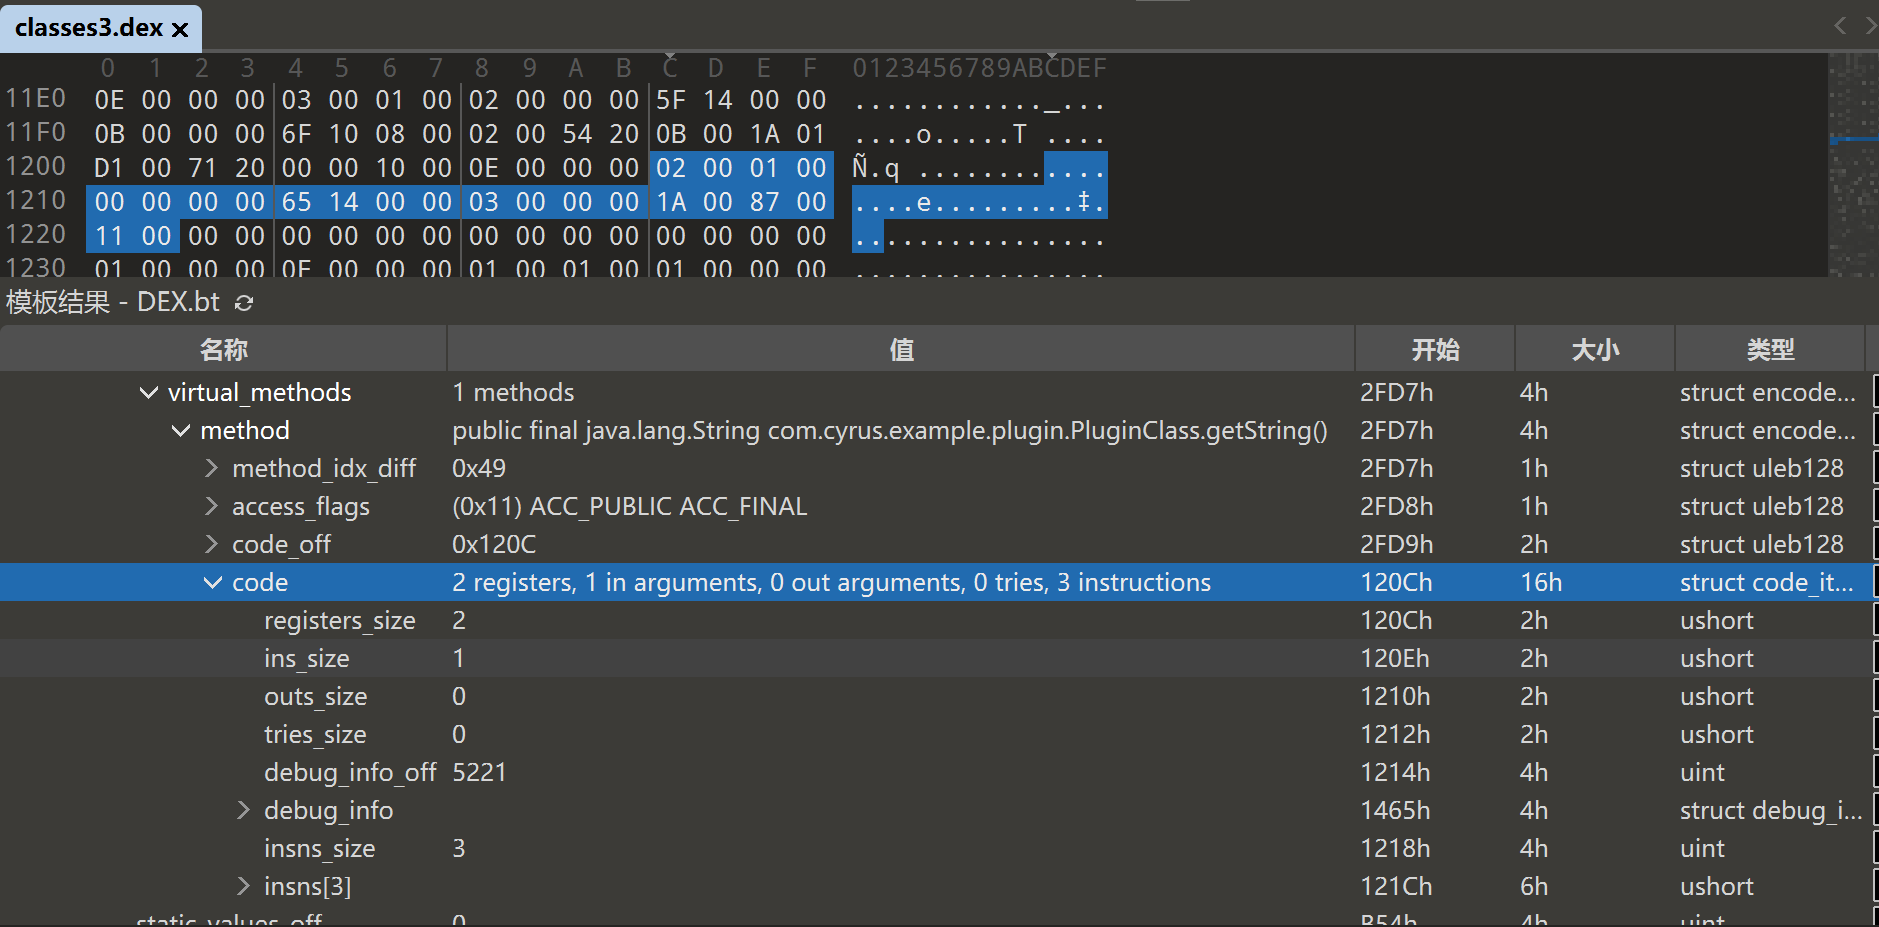1879x927 pixels.
Task: Click the 2FD9h start address cell
Action: click(1396, 544)
